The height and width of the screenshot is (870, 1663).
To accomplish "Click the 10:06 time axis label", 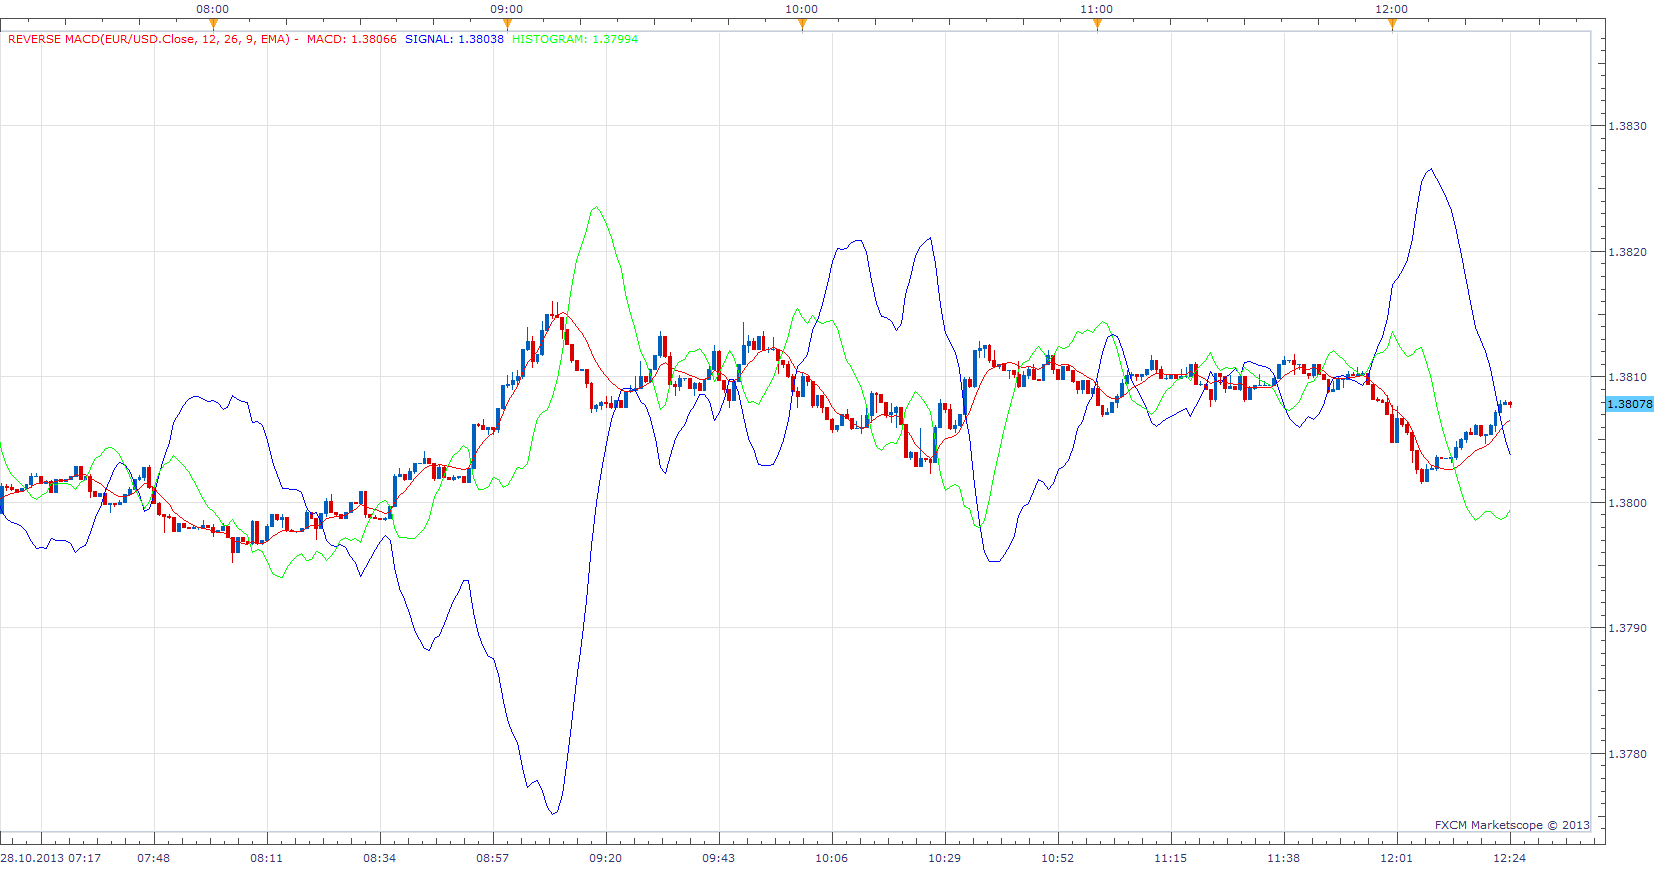I will click(832, 858).
